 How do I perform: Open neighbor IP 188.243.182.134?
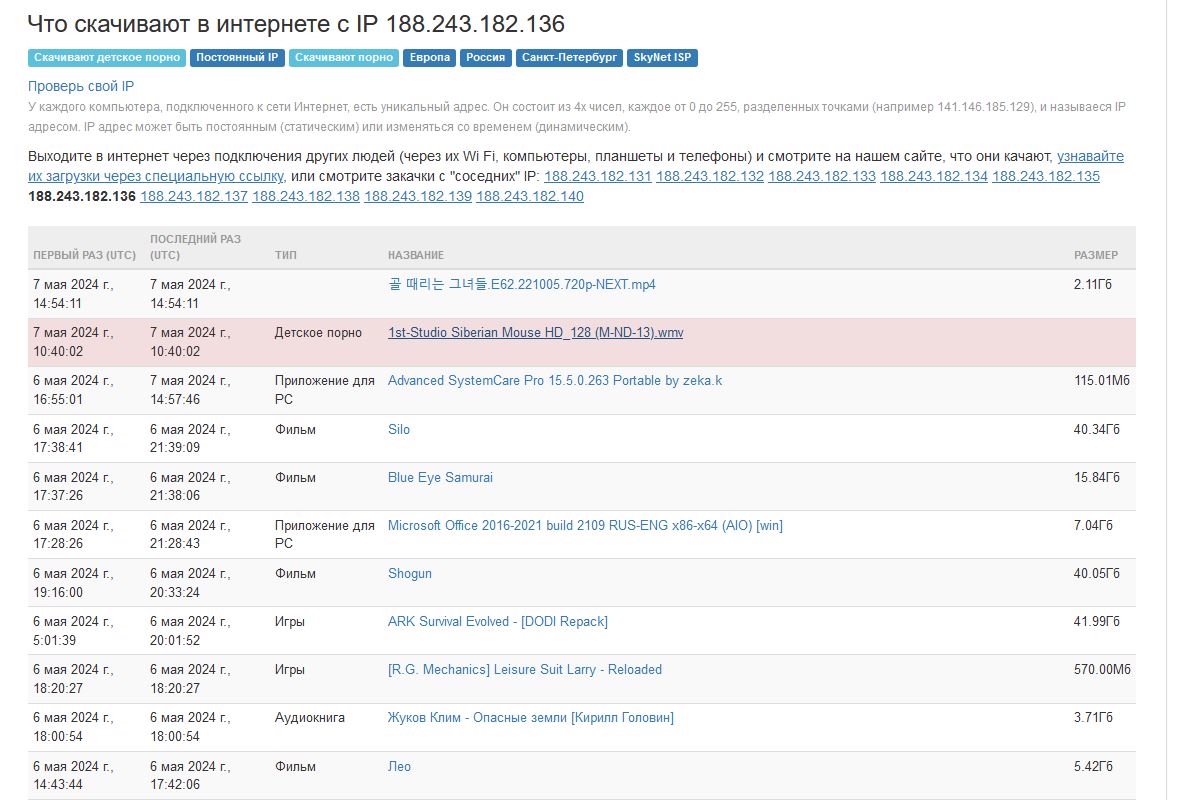click(934, 176)
